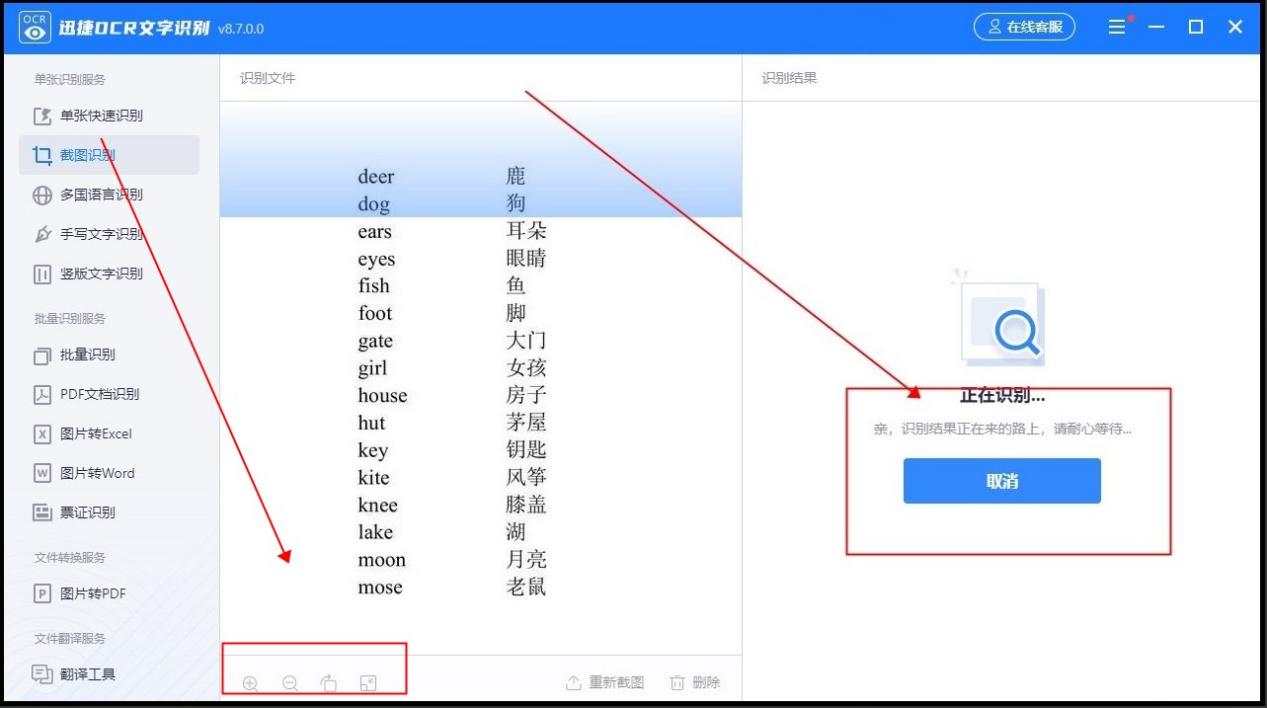
Task: Select the zoom out magnifier icon
Action: 288,684
